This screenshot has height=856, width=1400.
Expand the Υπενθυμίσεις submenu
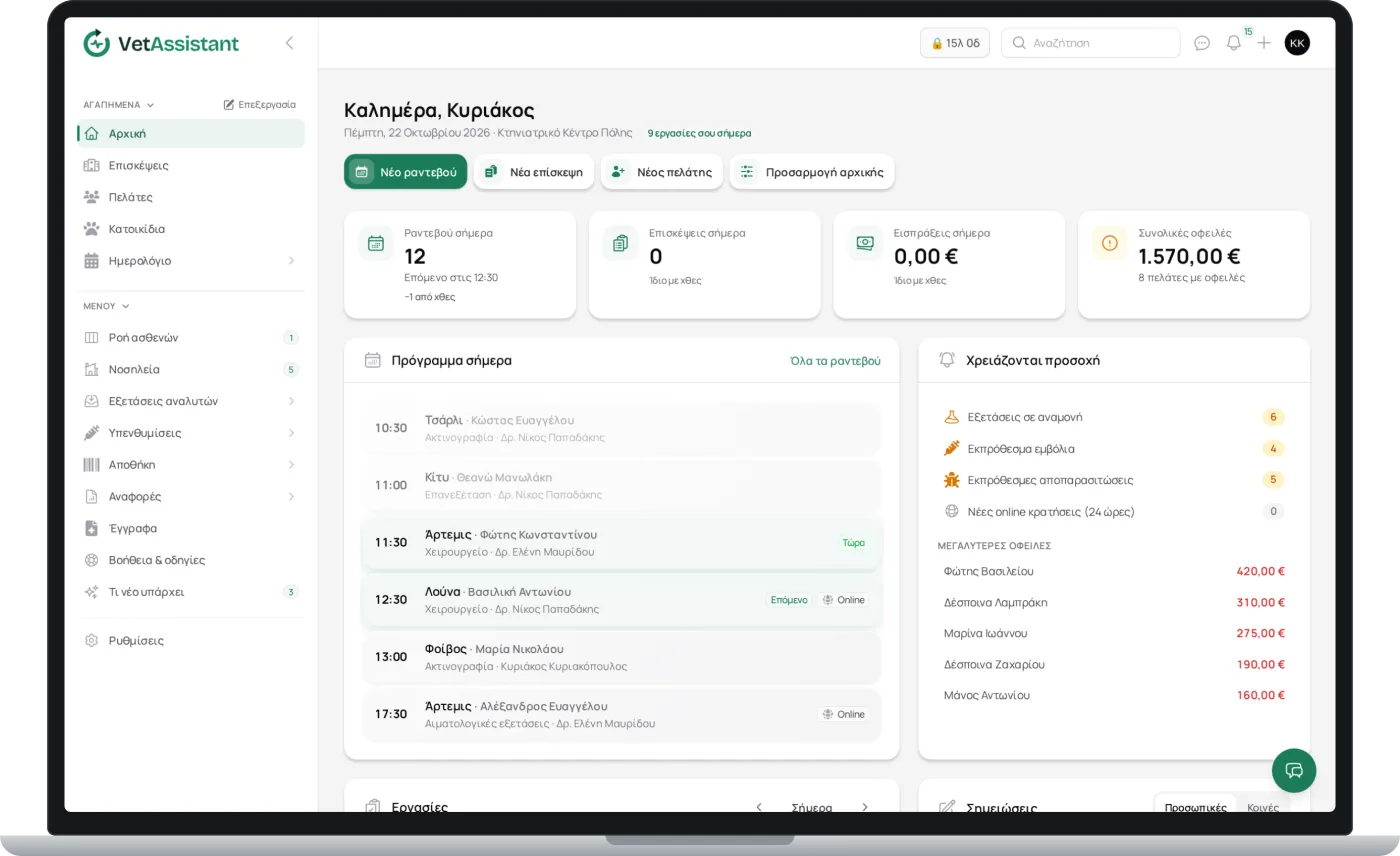(291, 433)
